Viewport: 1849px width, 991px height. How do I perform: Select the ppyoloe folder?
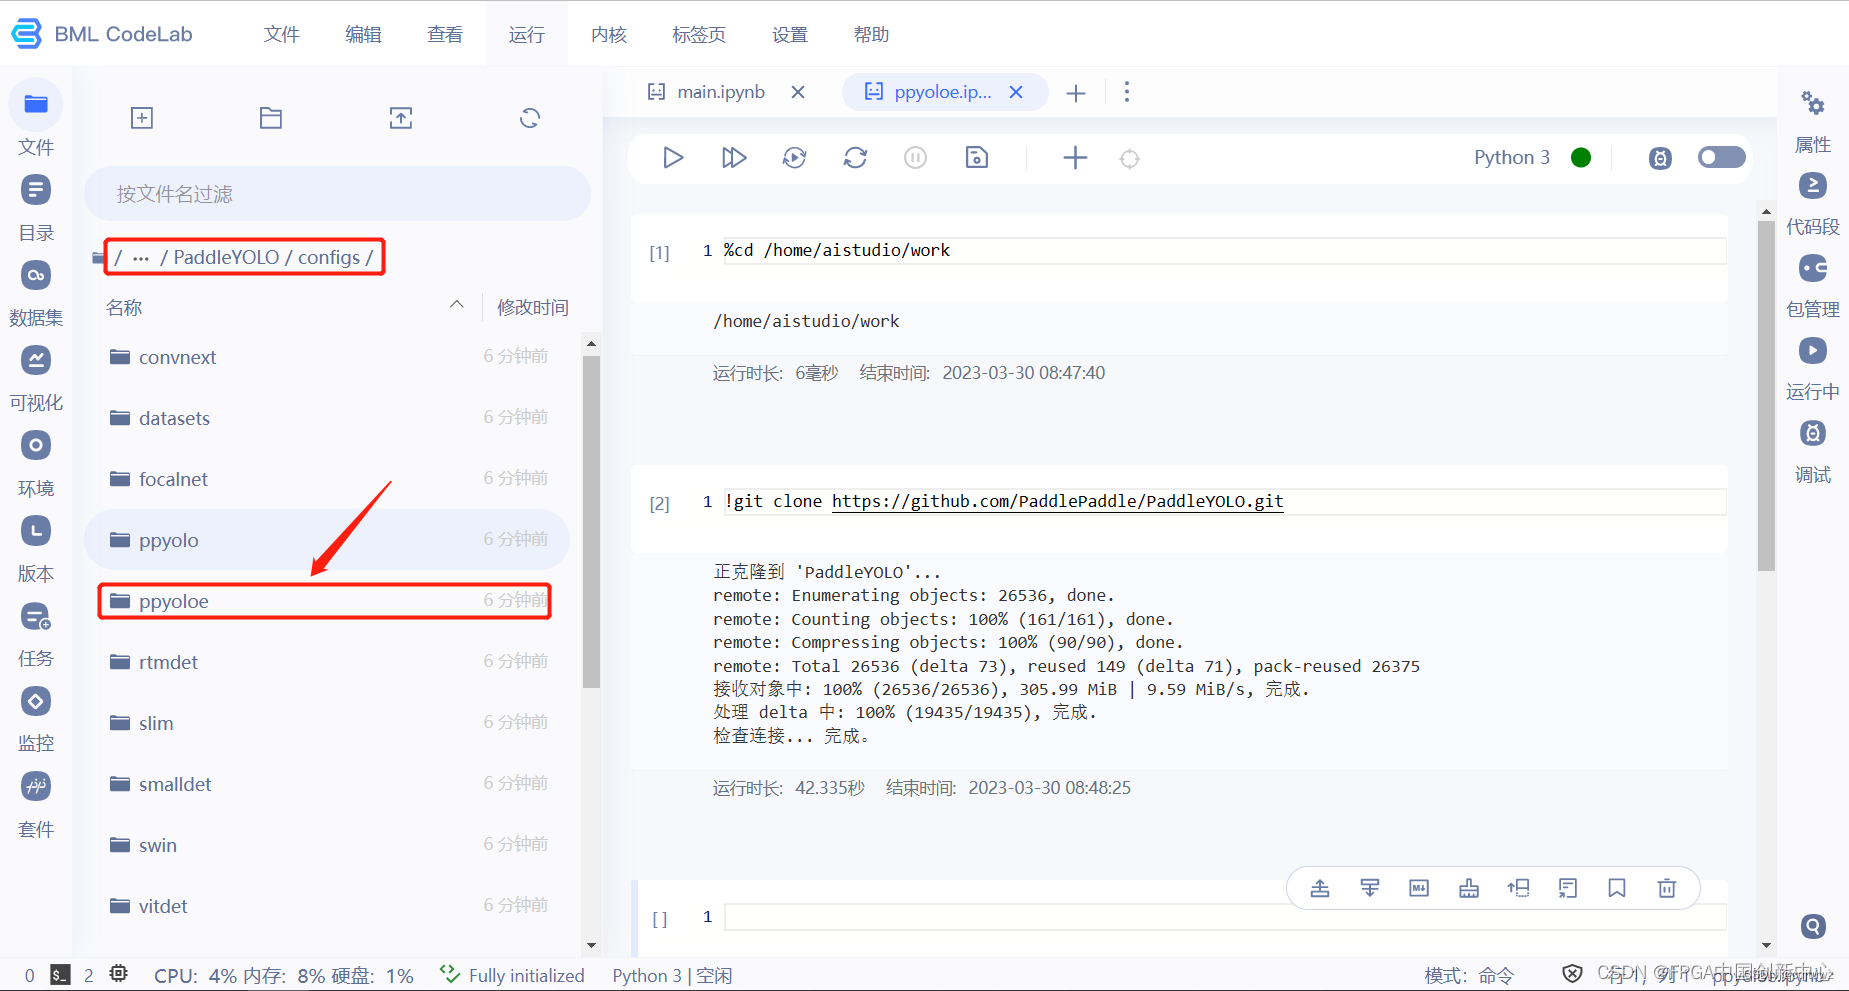coord(328,601)
